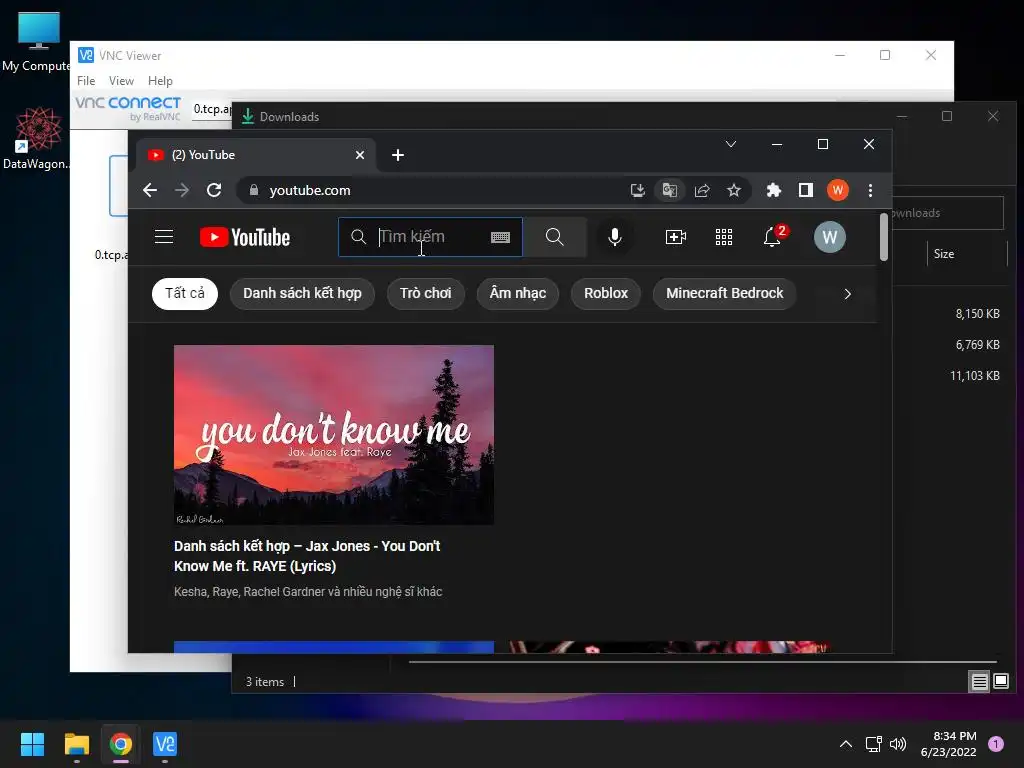
Task: Open Chrome three-dot menu
Action: (870, 190)
